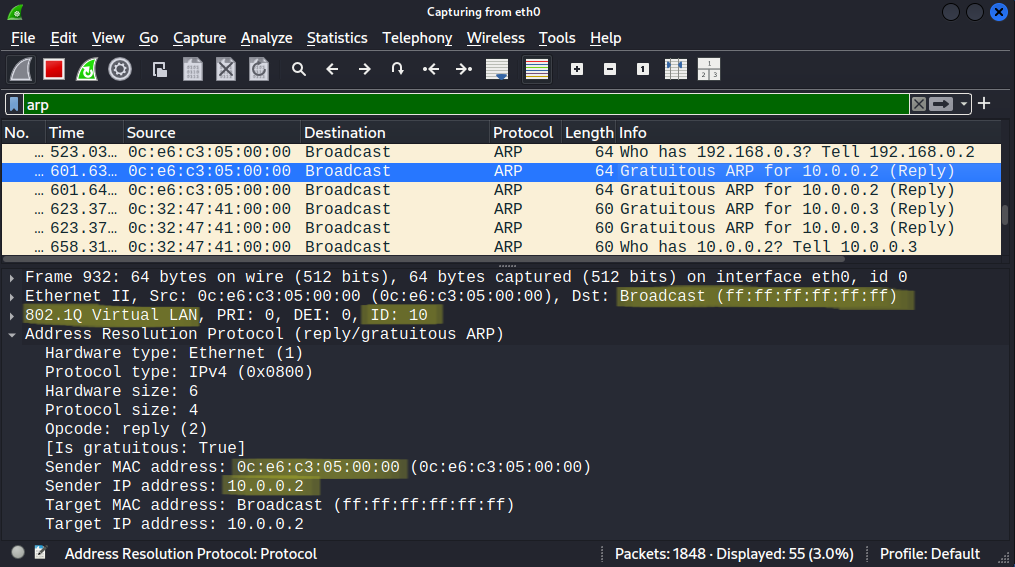Click the Find packet magnifier icon

pos(298,69)
